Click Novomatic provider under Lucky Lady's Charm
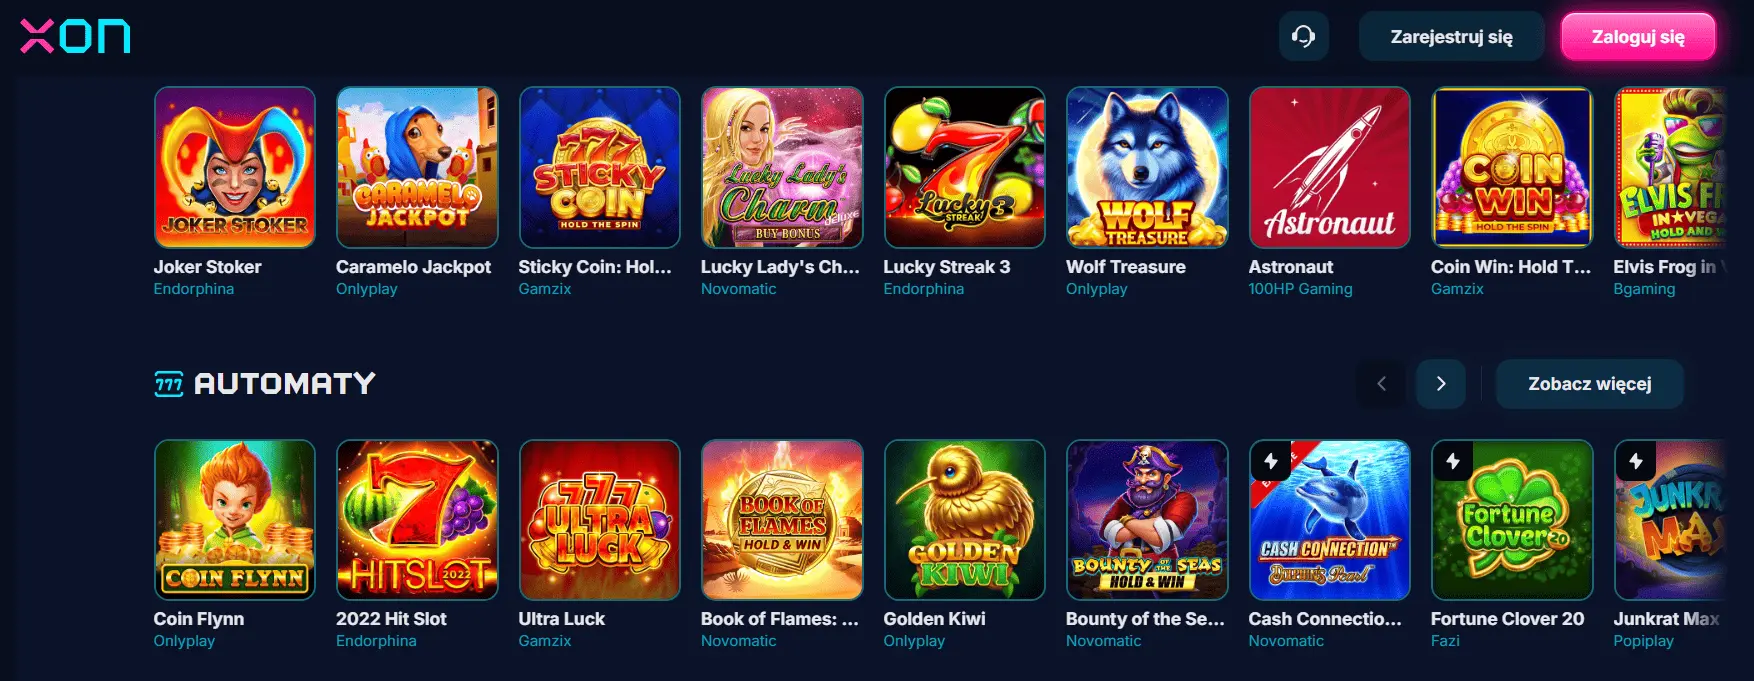The image size is (1754, 681). 738,289
